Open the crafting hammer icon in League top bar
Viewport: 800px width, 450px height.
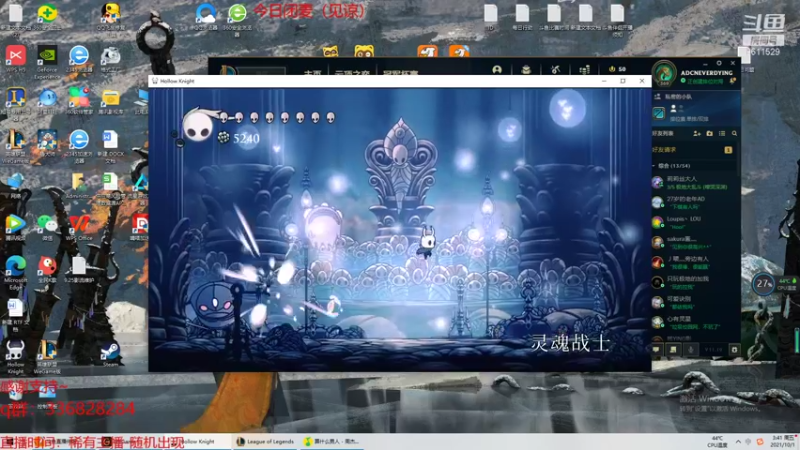click(x=556, y=69)
